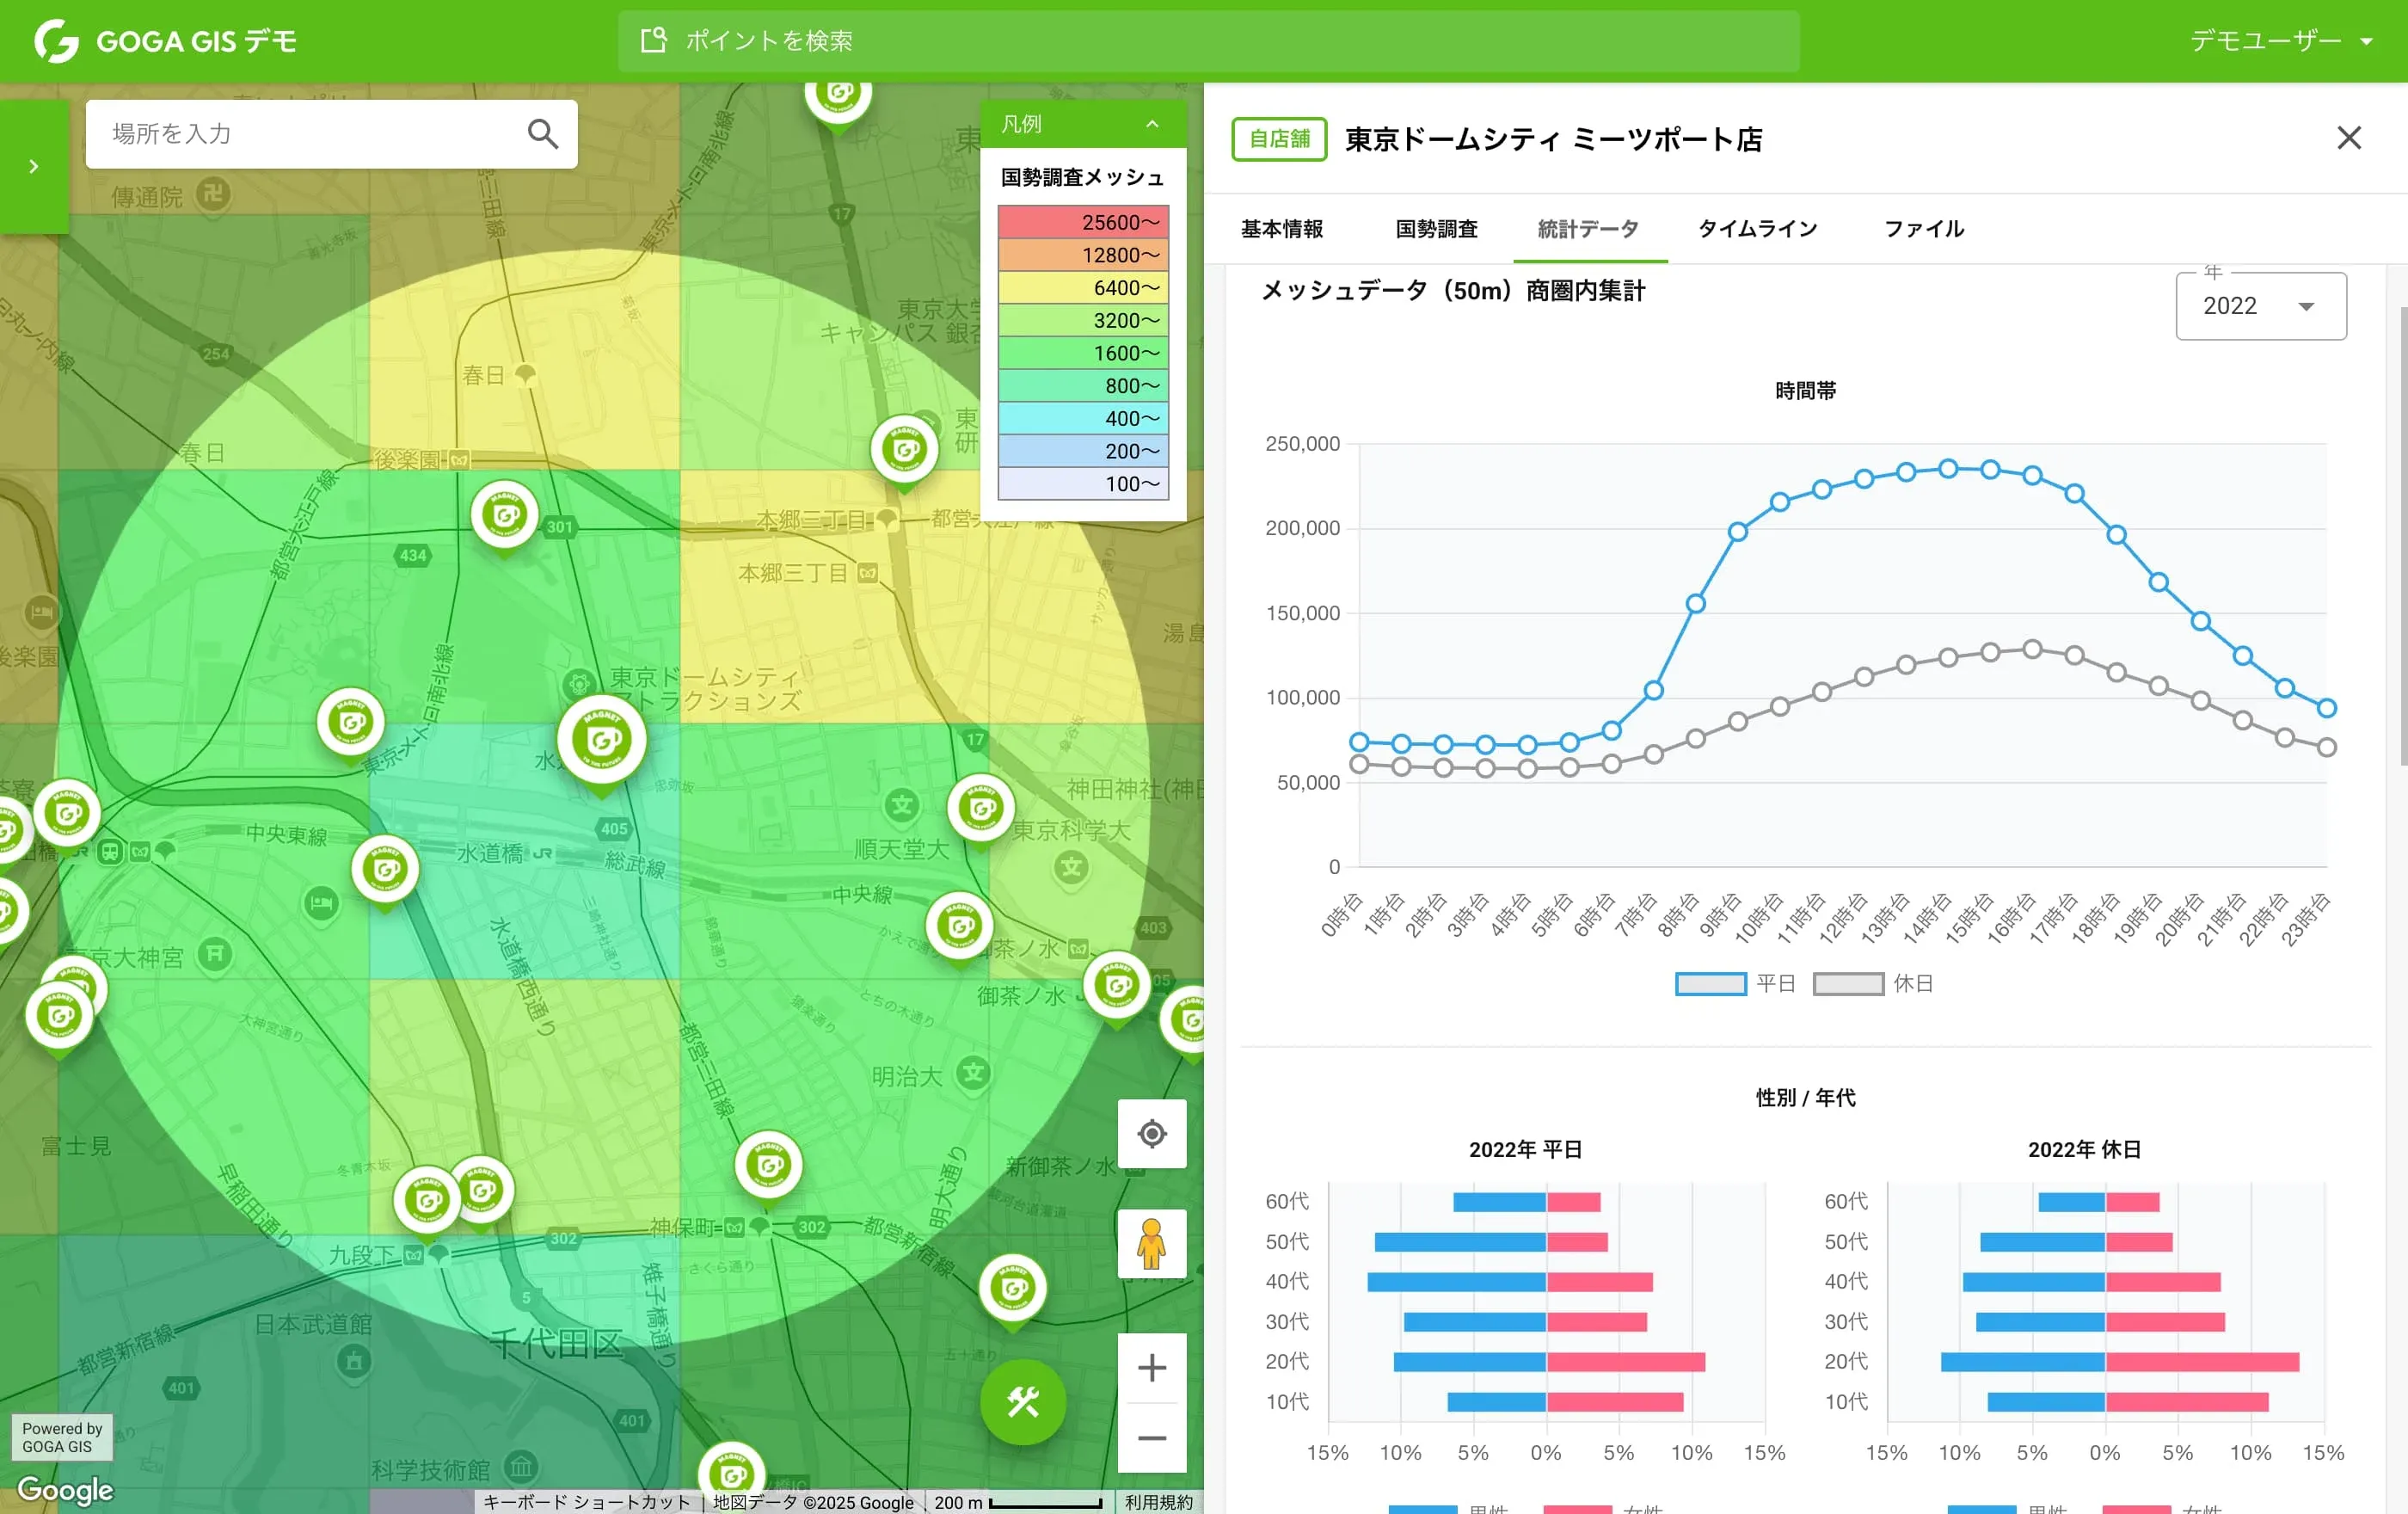
Task: Click the large Tokyo Dome City store marker
Action: 602,741
